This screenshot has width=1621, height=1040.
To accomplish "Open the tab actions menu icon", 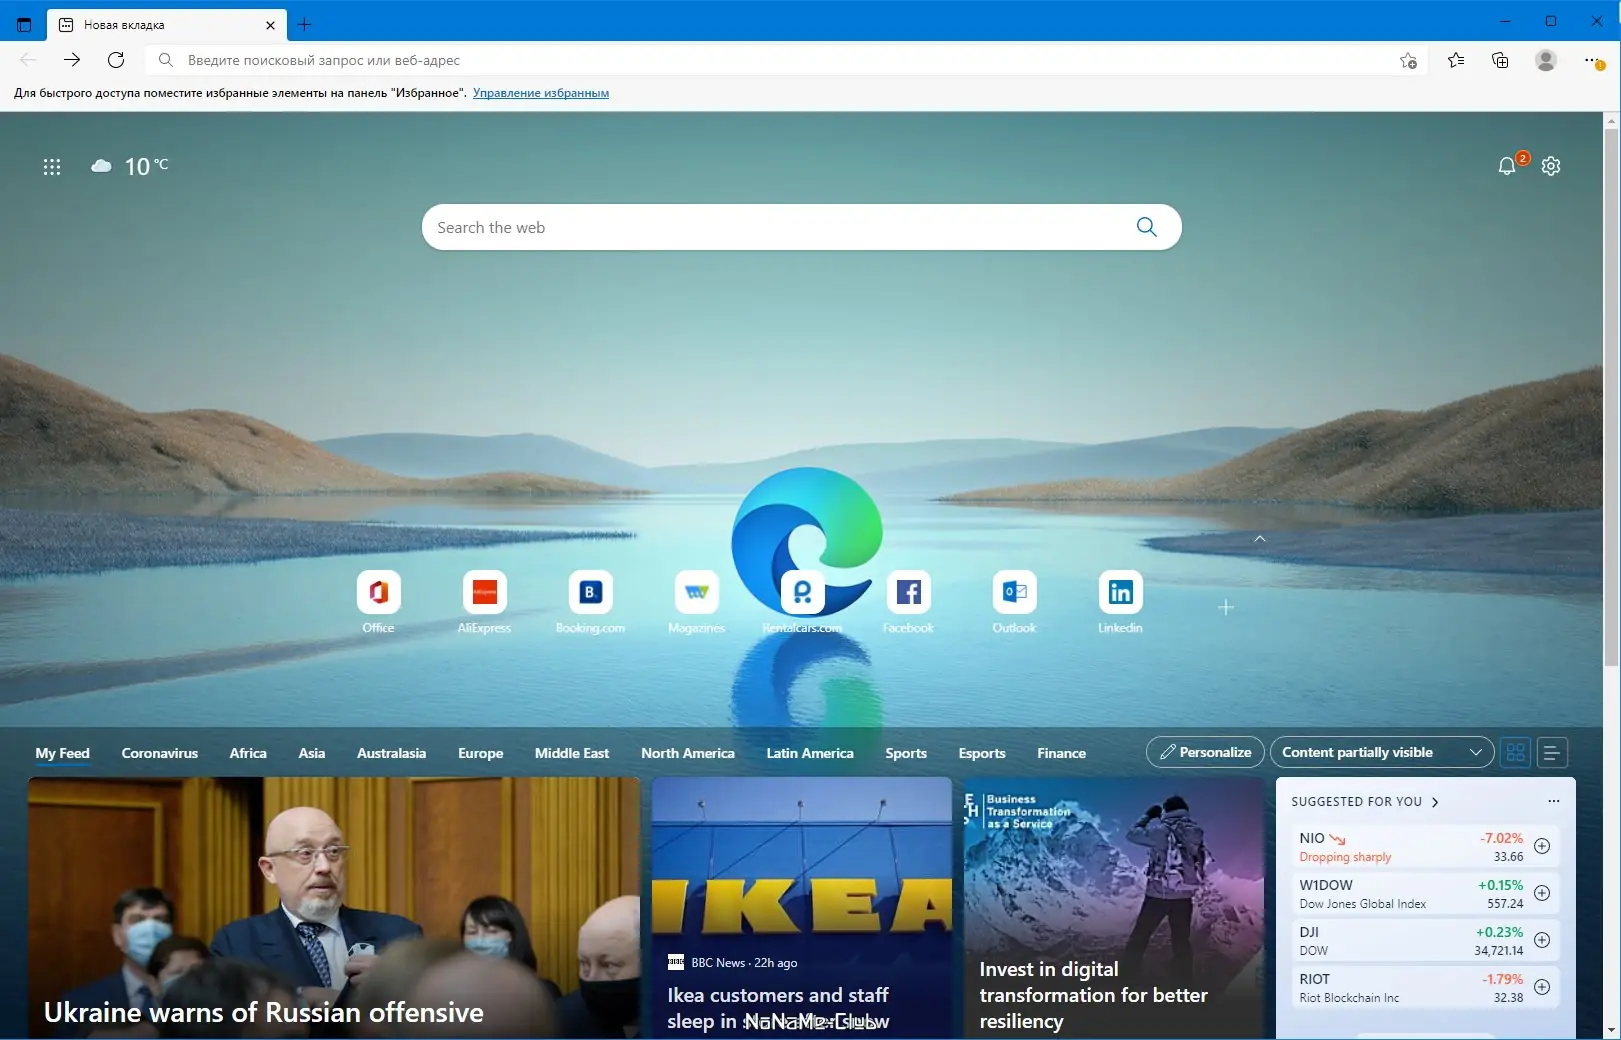I will click(24, 25).
